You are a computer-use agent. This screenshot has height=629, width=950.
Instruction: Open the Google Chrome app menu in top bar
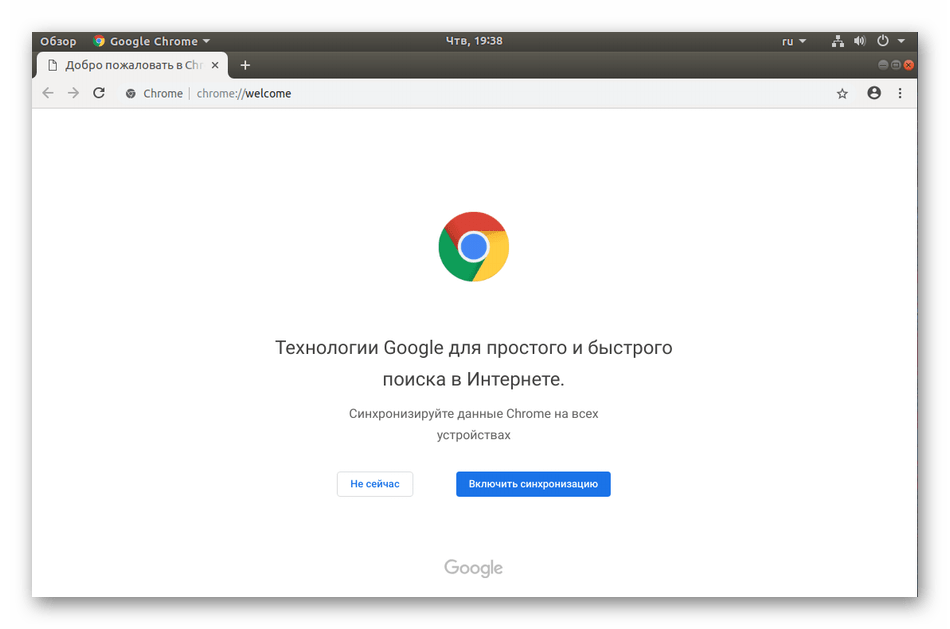(152, 41)
